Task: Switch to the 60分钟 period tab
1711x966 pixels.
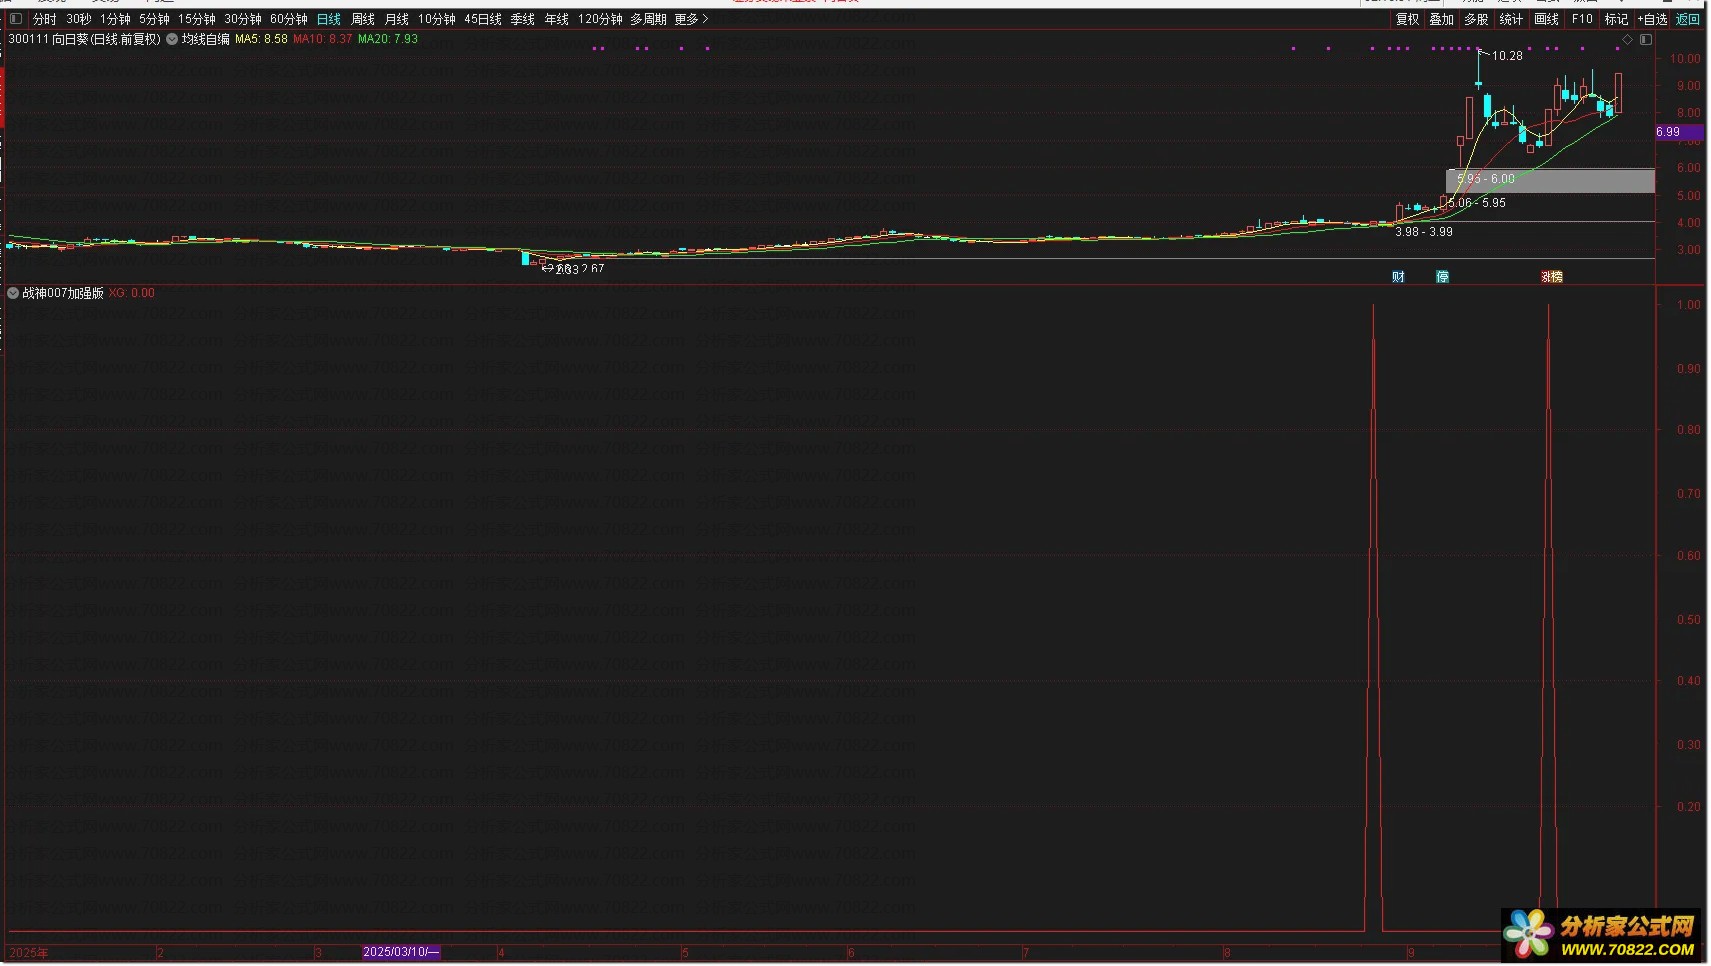Action: (x=289, y=19)
